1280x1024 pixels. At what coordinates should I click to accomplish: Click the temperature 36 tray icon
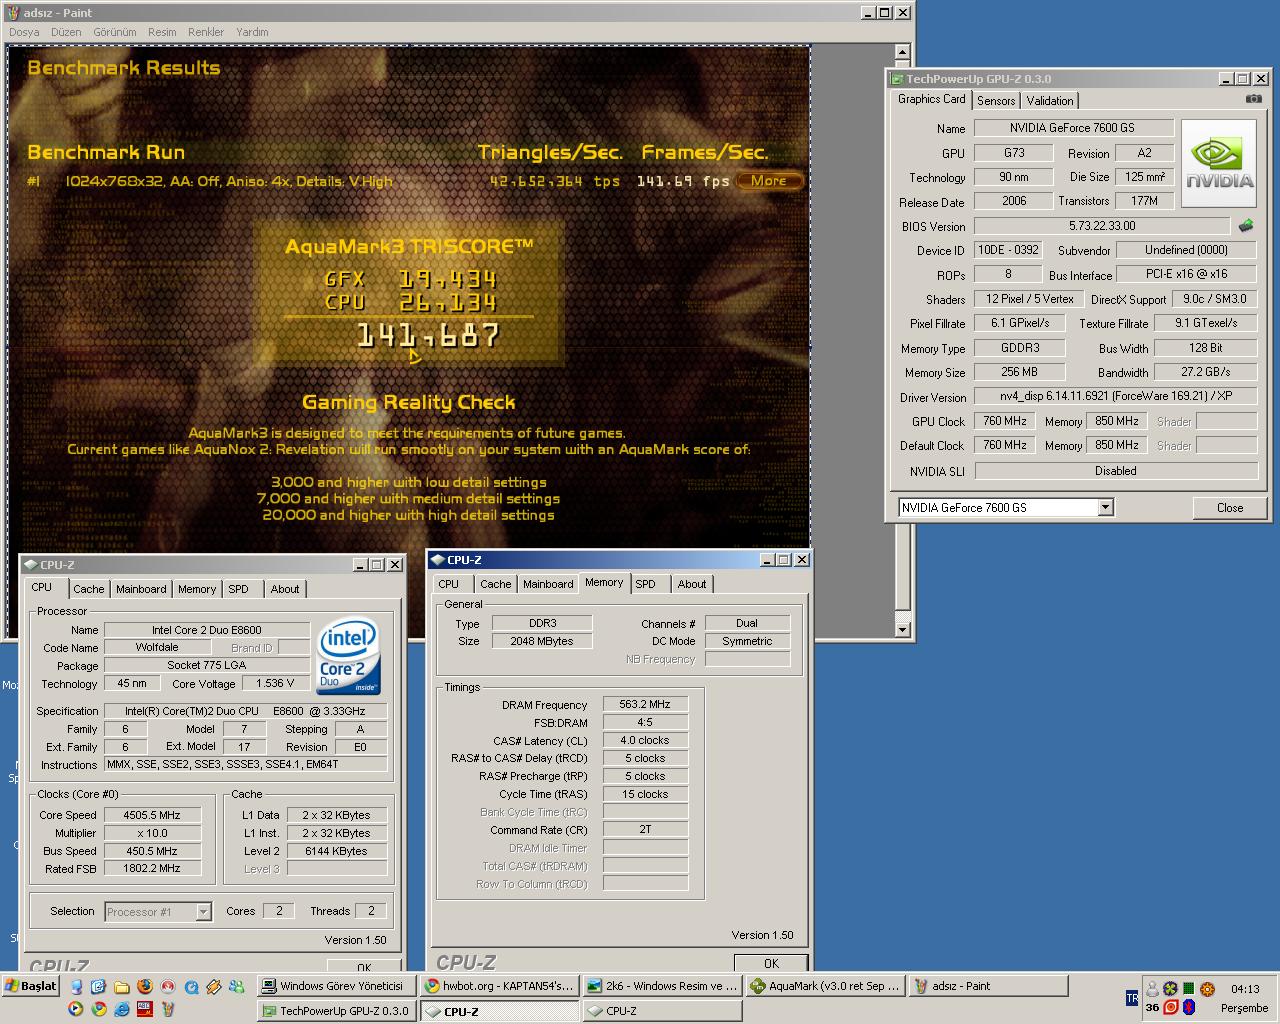pos(1152,1007)
